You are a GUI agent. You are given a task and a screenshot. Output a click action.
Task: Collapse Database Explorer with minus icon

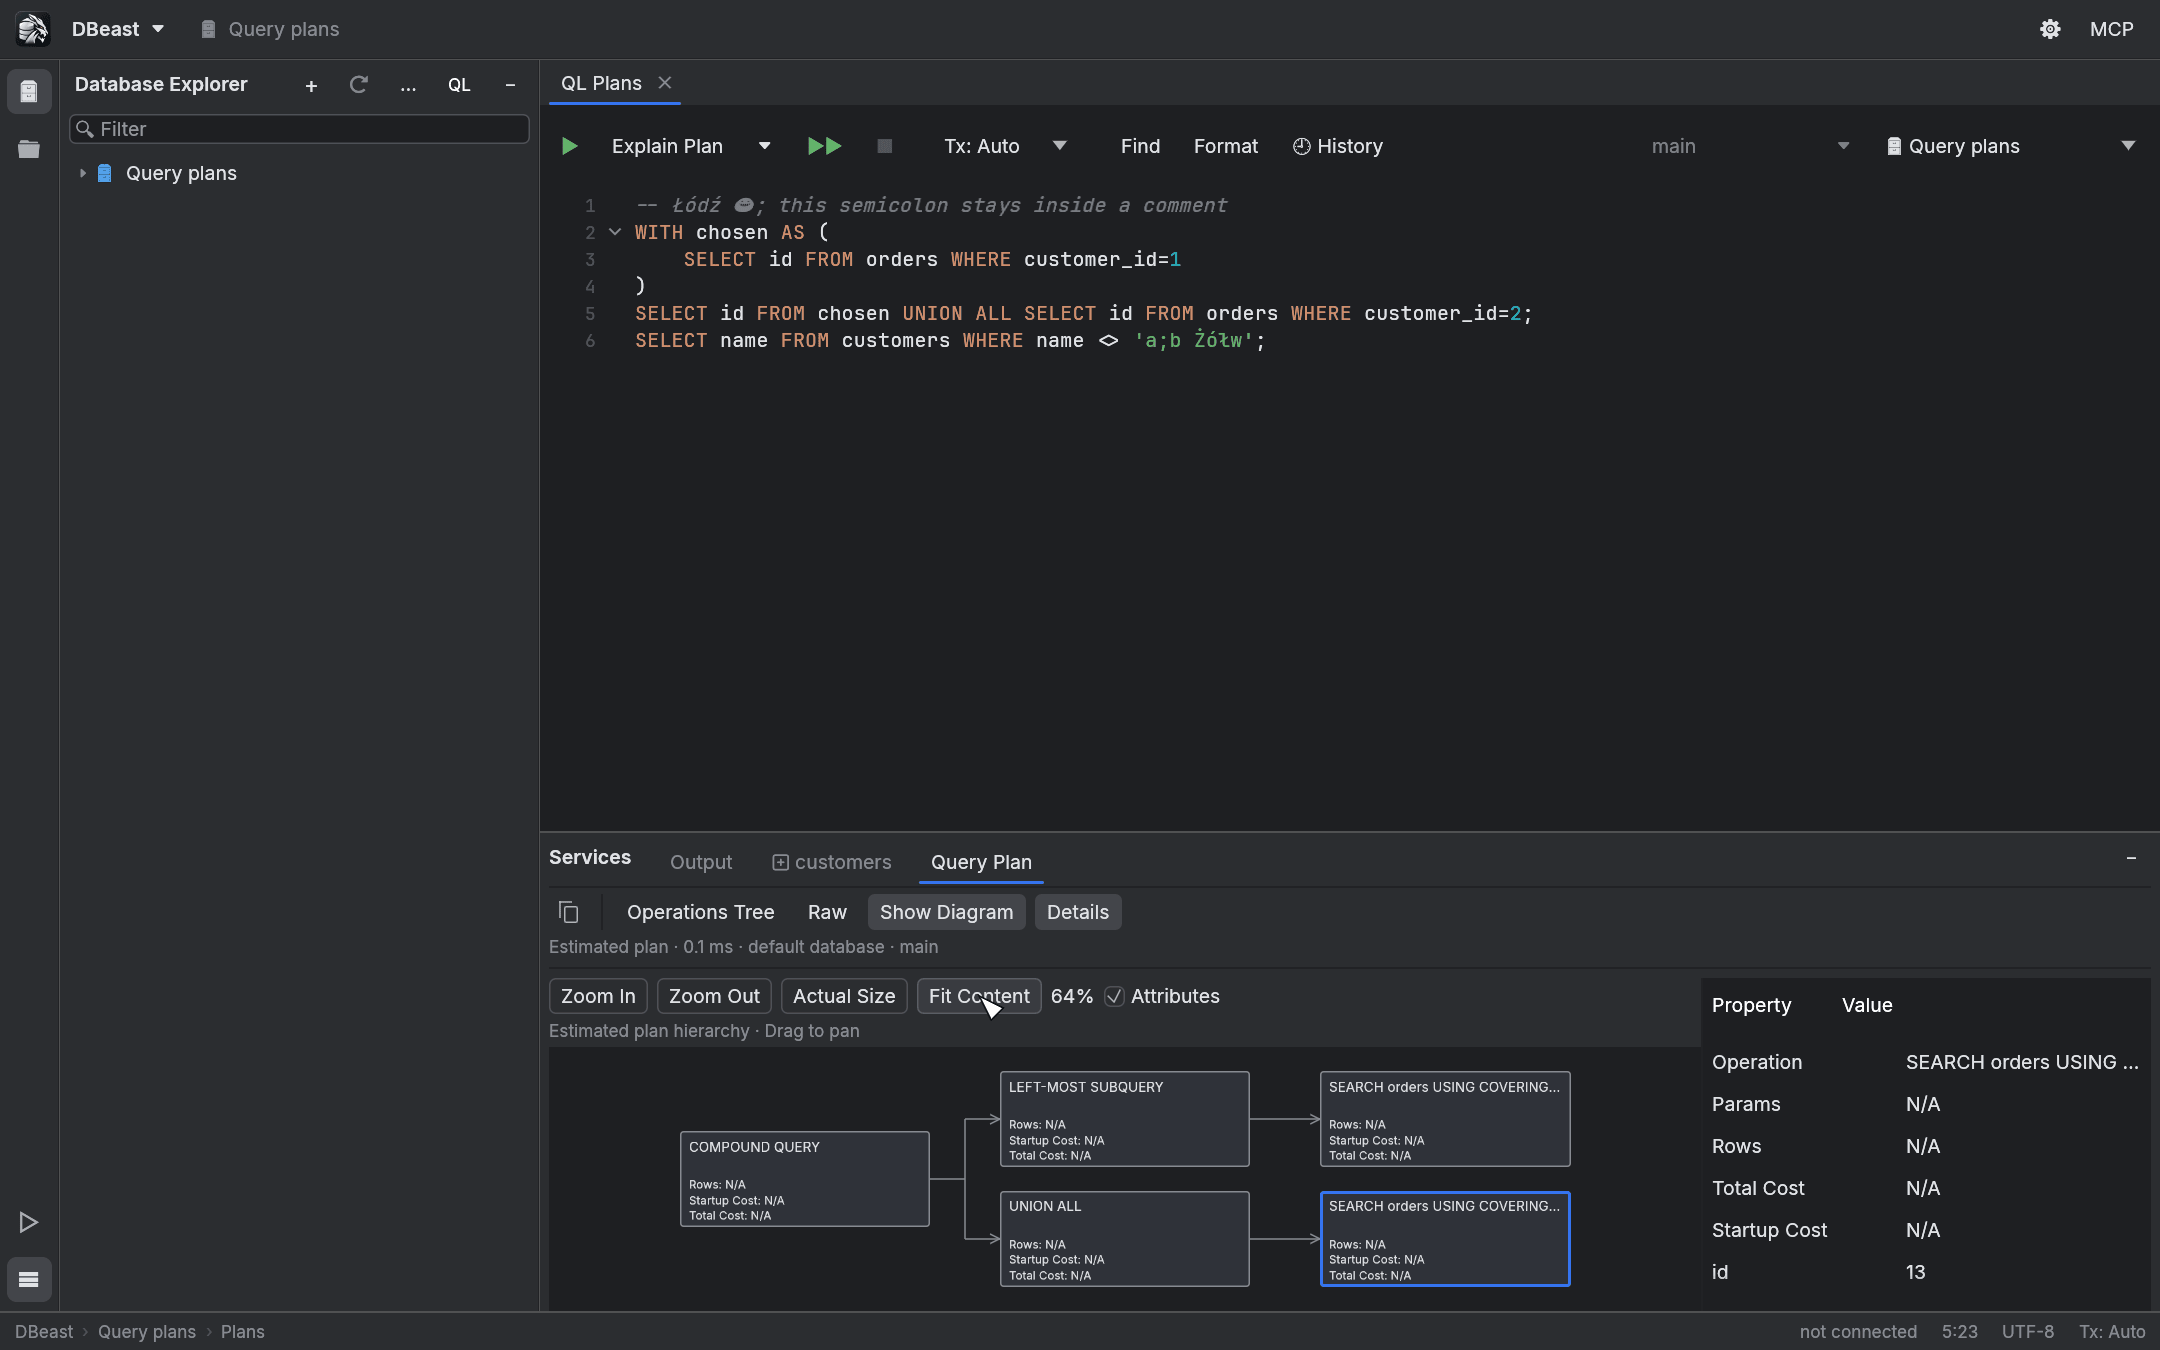[510, 86]
